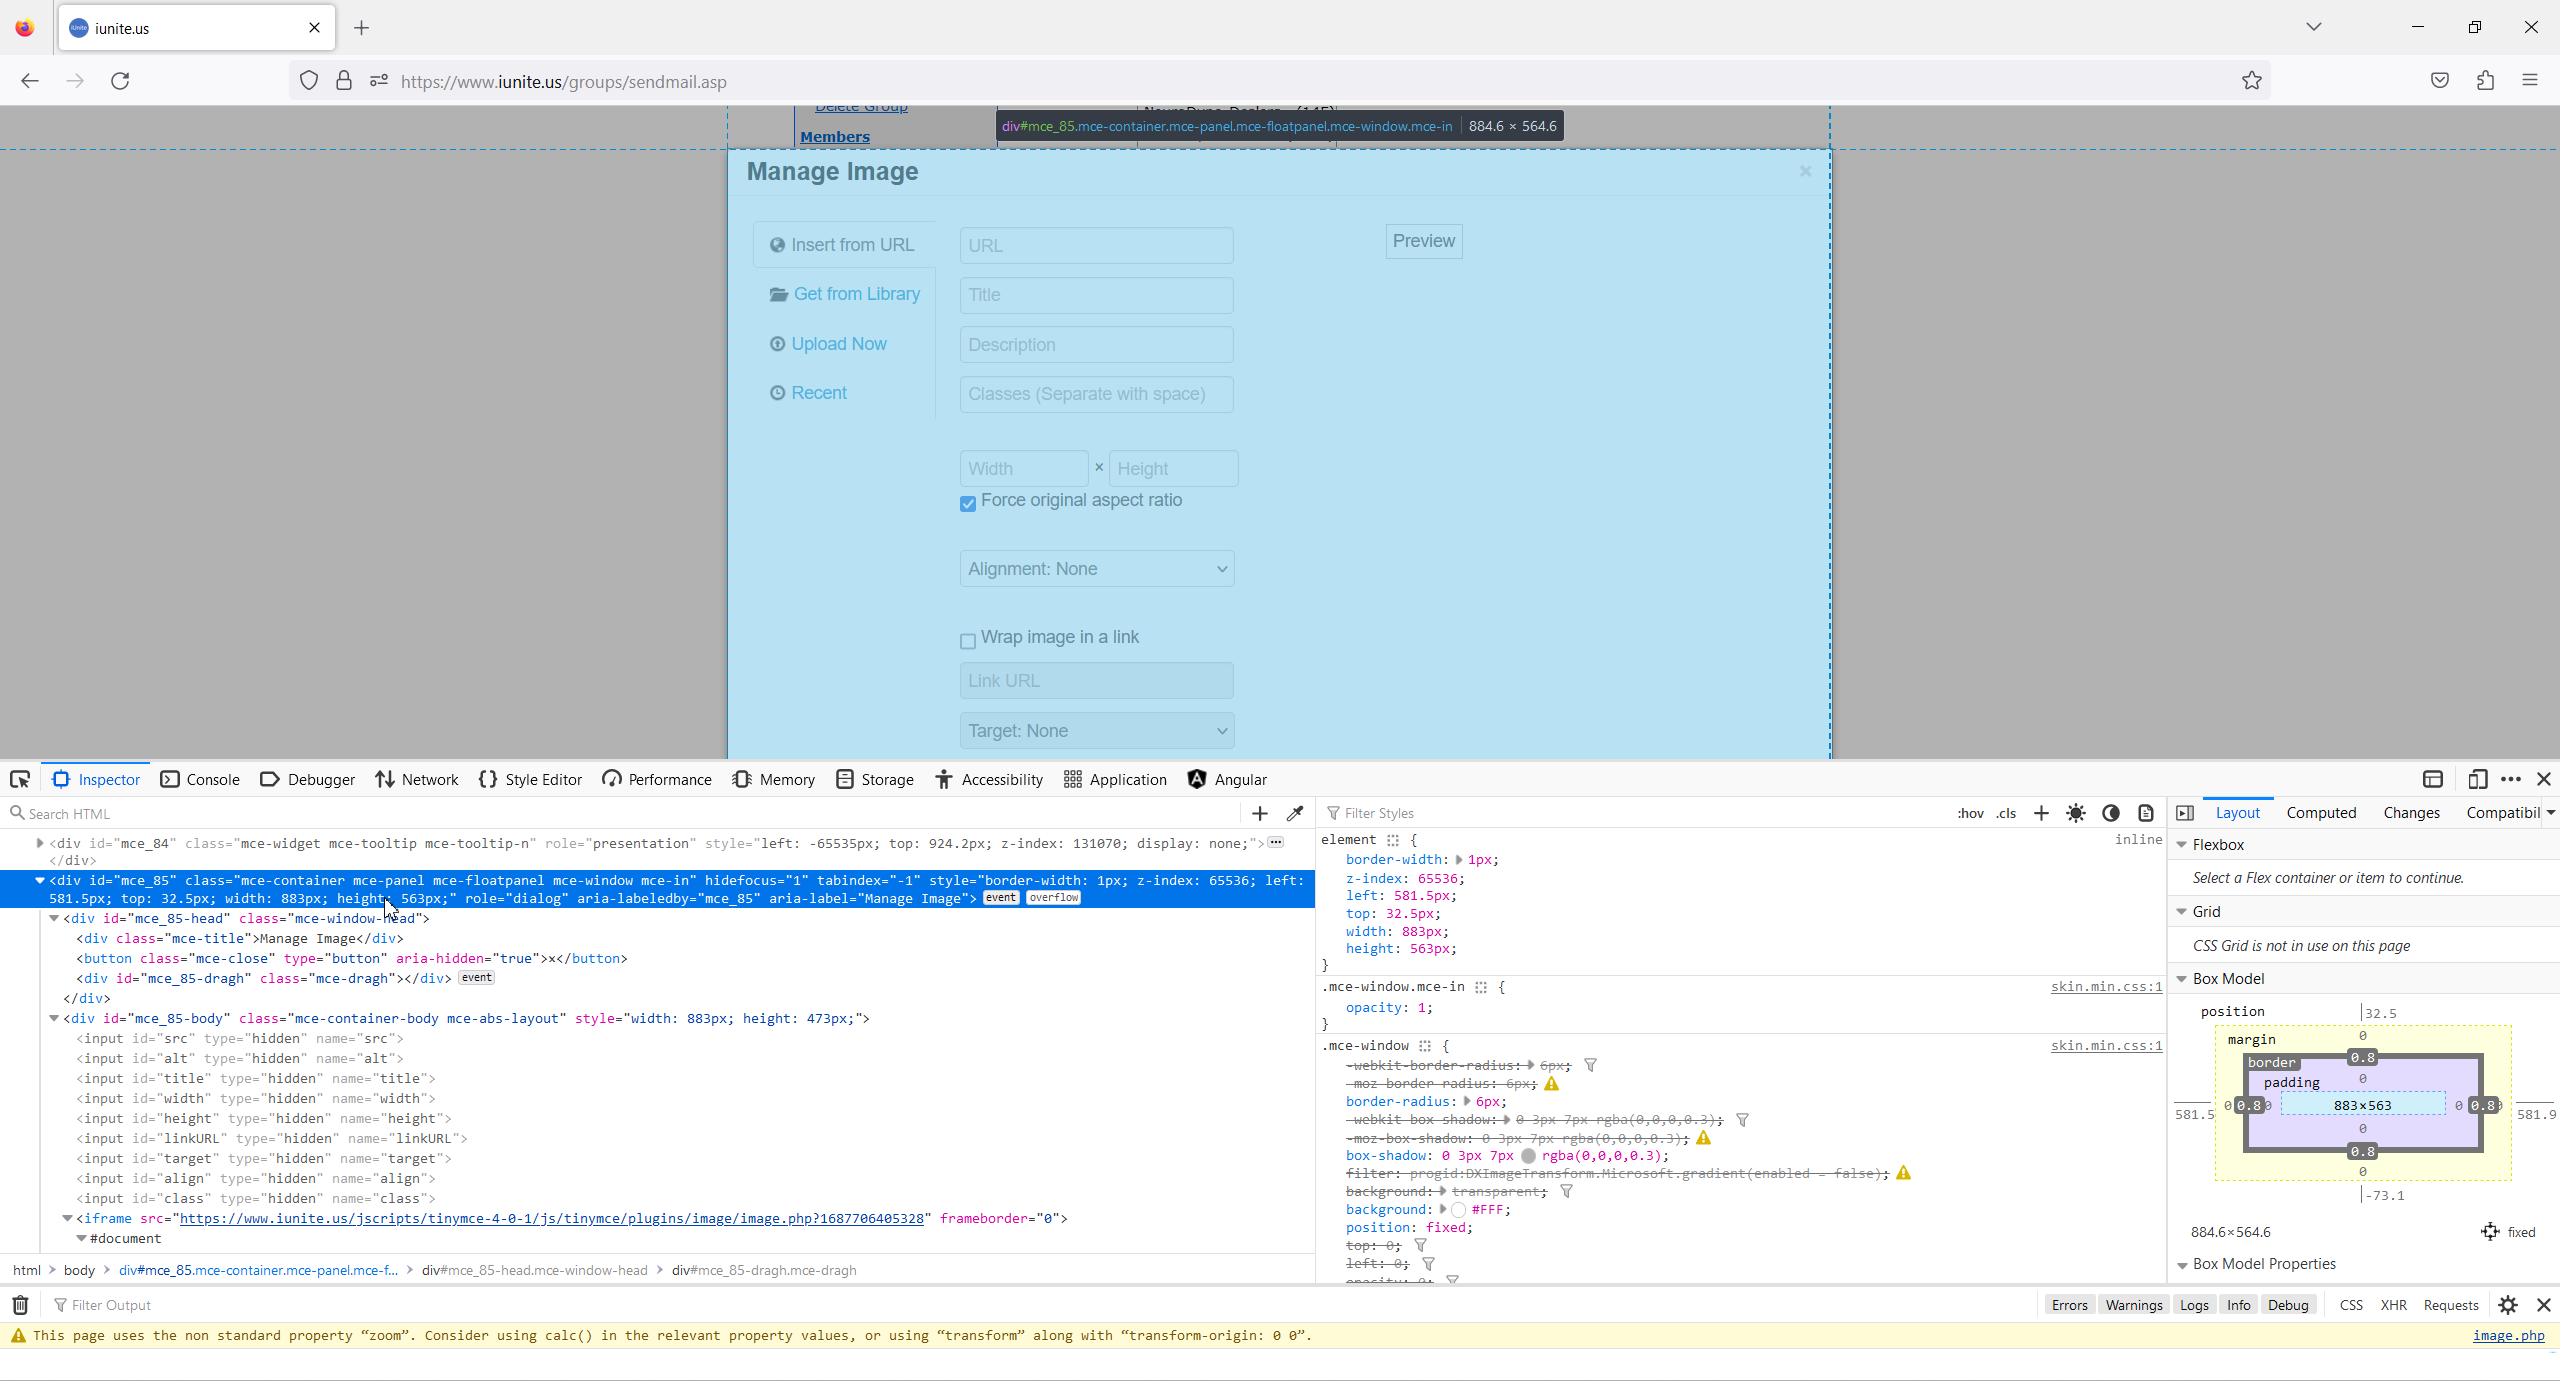
Task: Open skin.min.css:1 source link
Action: pos(2106,987)
